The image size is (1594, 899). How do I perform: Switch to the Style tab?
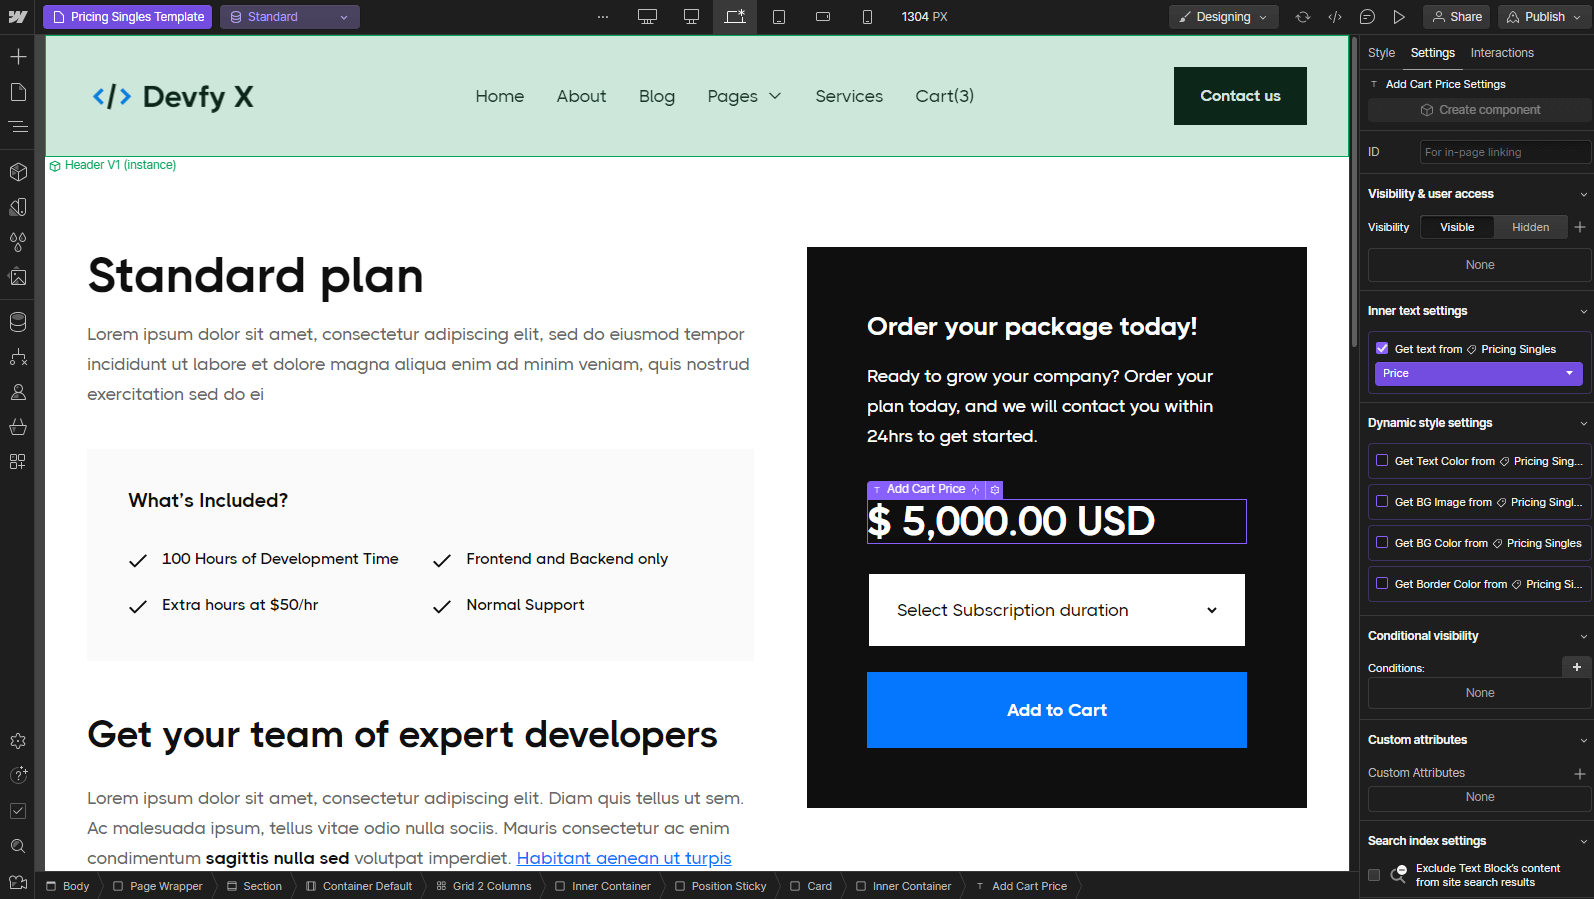click(1381, 53)
